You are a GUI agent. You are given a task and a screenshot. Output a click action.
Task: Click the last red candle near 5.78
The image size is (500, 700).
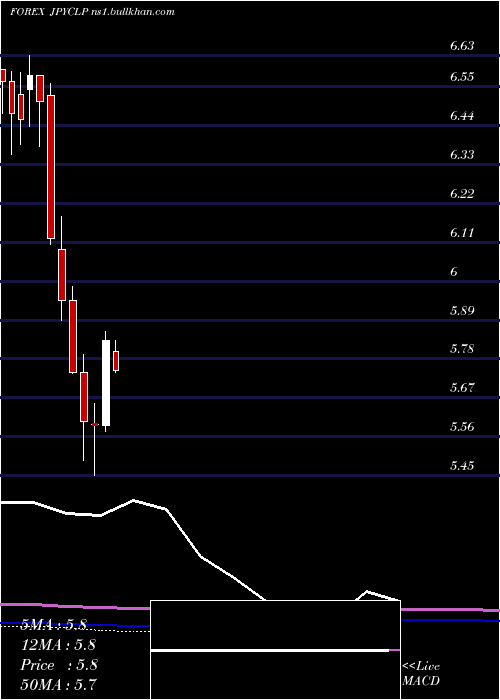coord(116,361)
